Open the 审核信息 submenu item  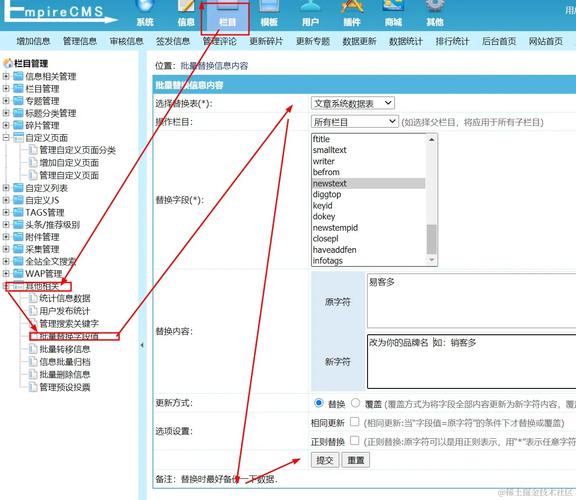(x=126, y=41)
